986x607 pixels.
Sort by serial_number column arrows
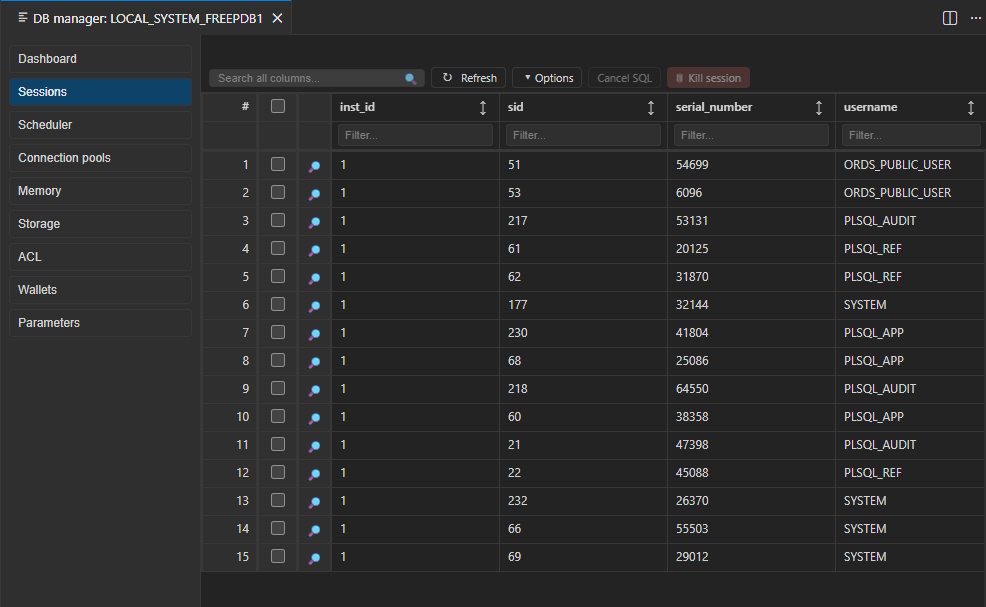click(819, 108)
